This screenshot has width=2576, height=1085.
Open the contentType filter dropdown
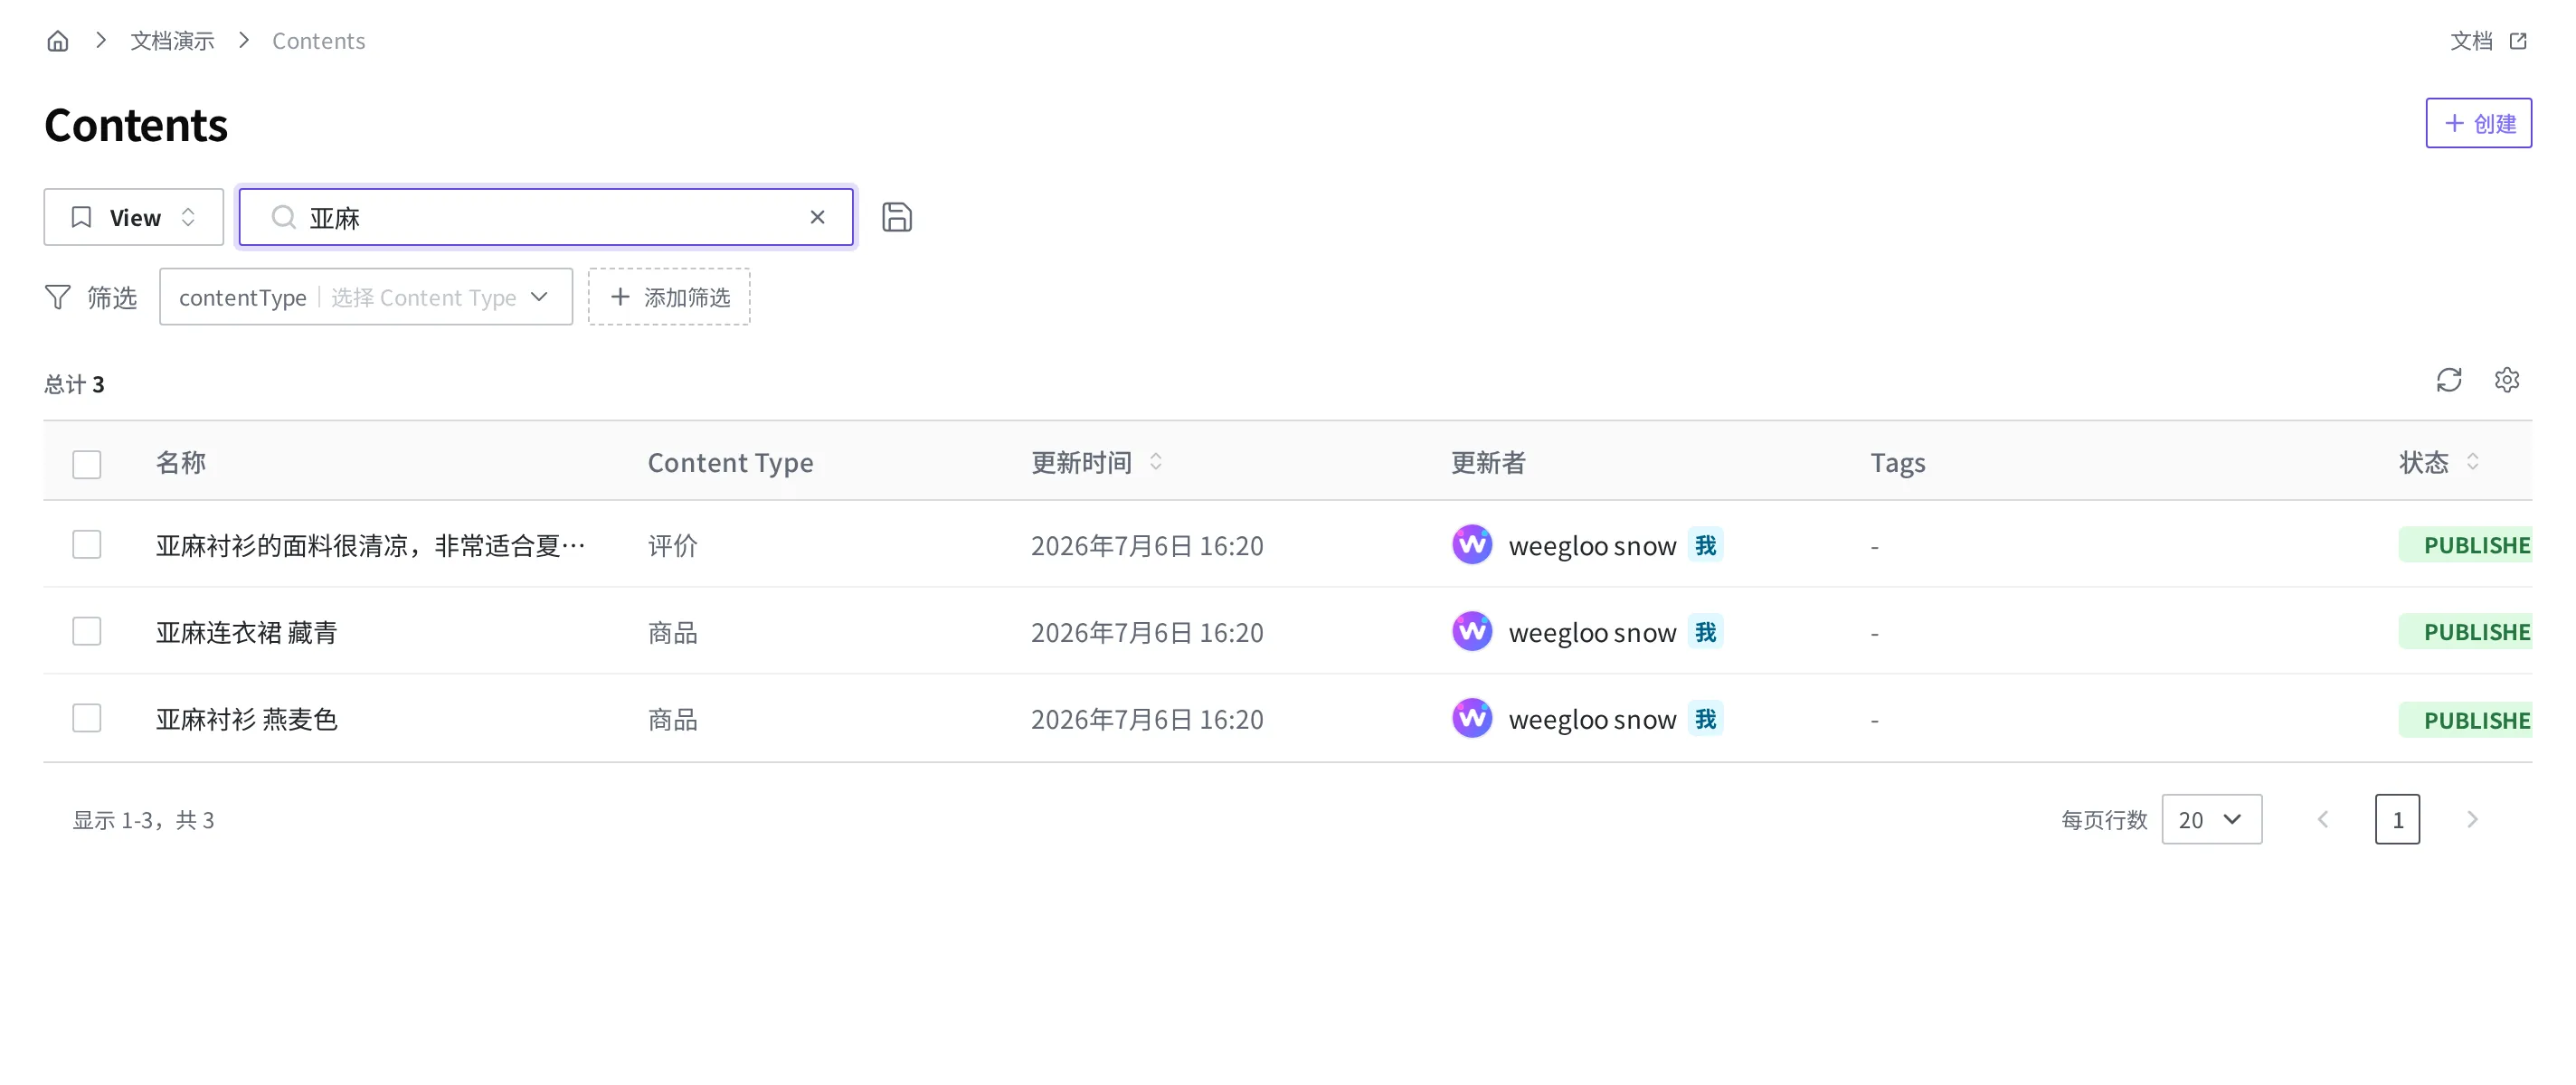[x=366, y=297]
